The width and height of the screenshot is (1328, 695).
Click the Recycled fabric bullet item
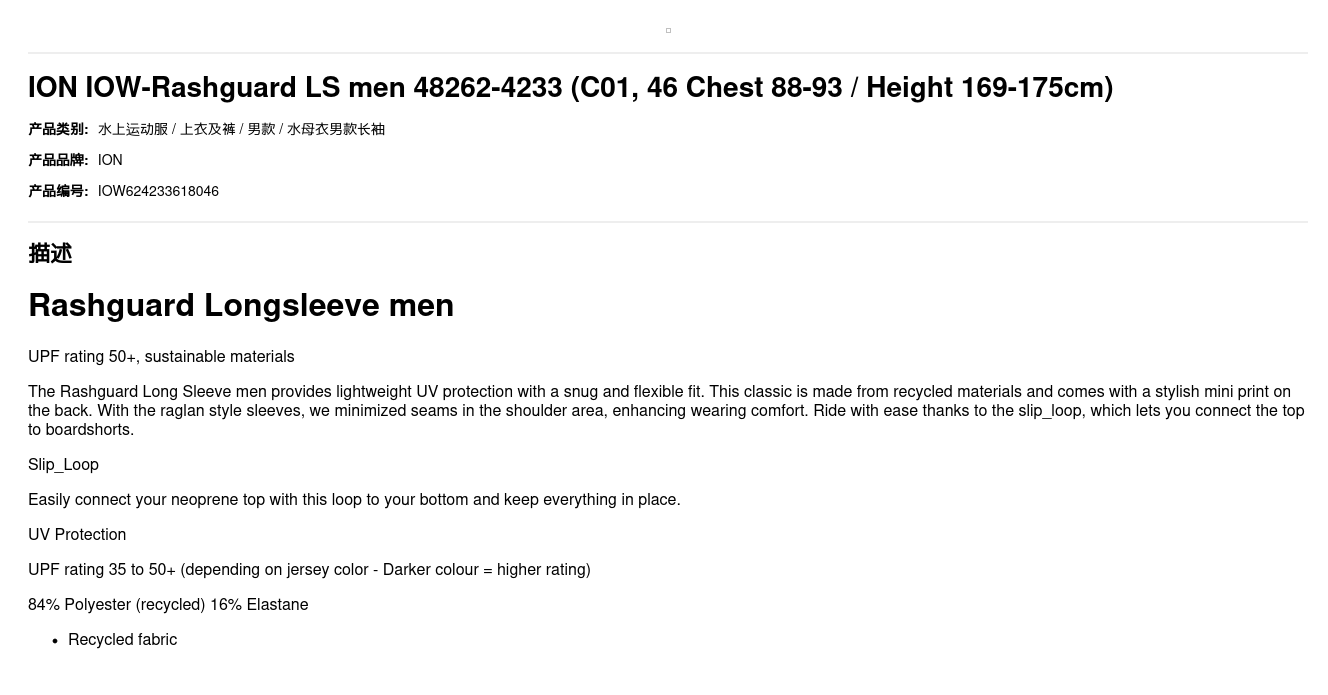tap(122, 640)
